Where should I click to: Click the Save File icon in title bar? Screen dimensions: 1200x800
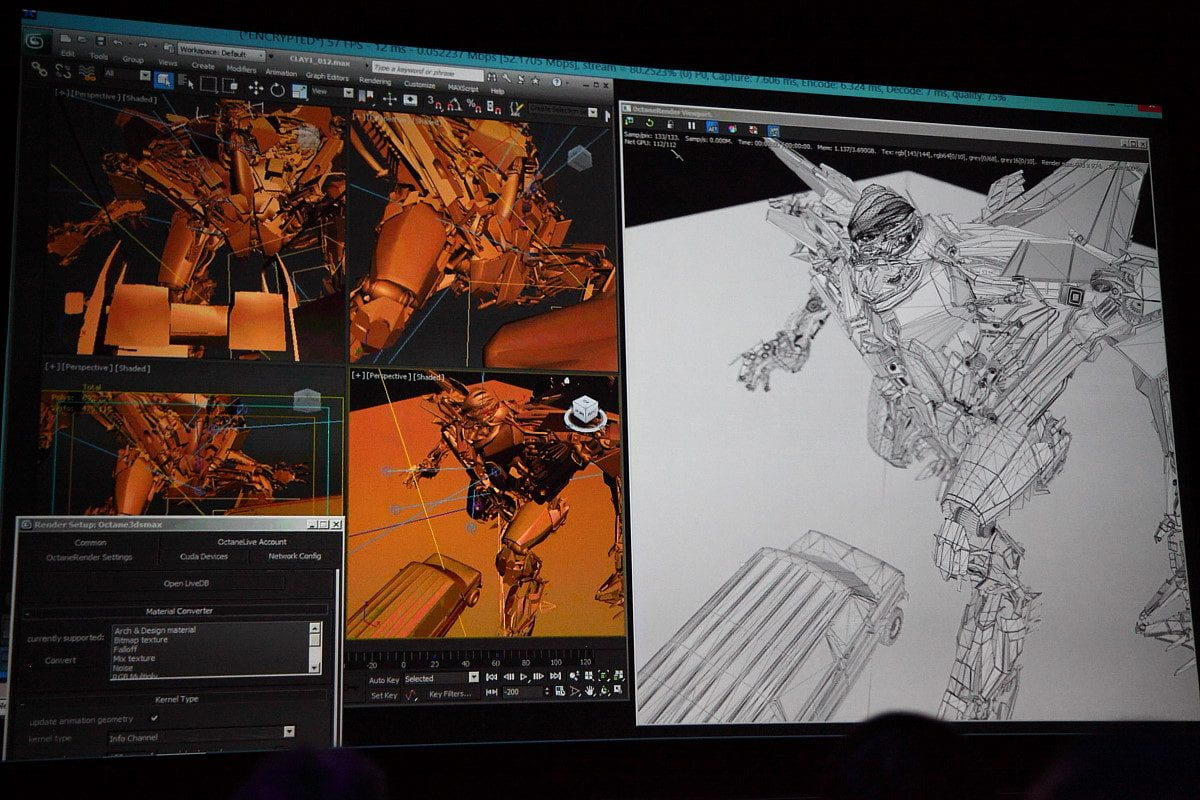(x=101, y=41)
